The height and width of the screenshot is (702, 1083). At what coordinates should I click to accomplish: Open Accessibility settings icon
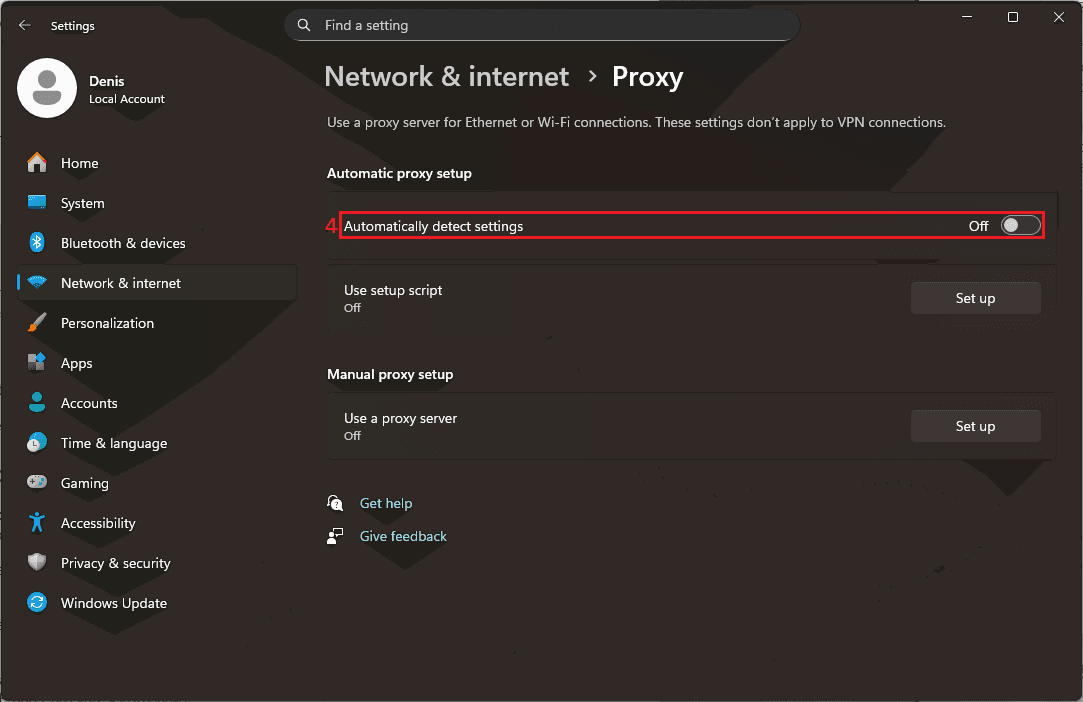pos(37,523)
